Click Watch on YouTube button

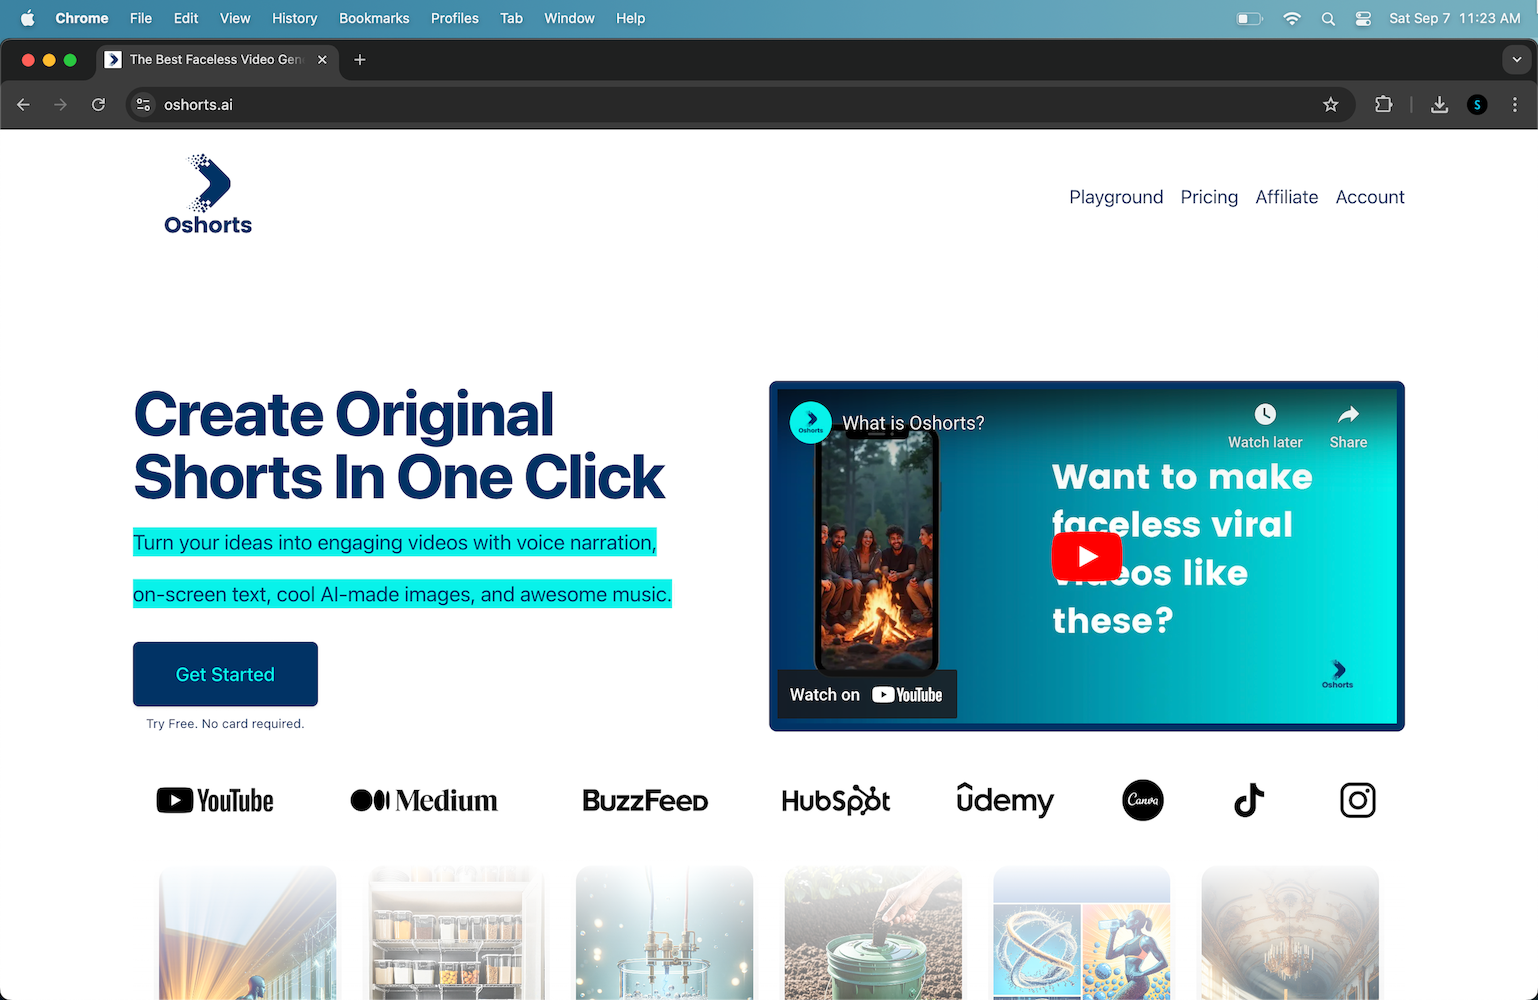866,694
